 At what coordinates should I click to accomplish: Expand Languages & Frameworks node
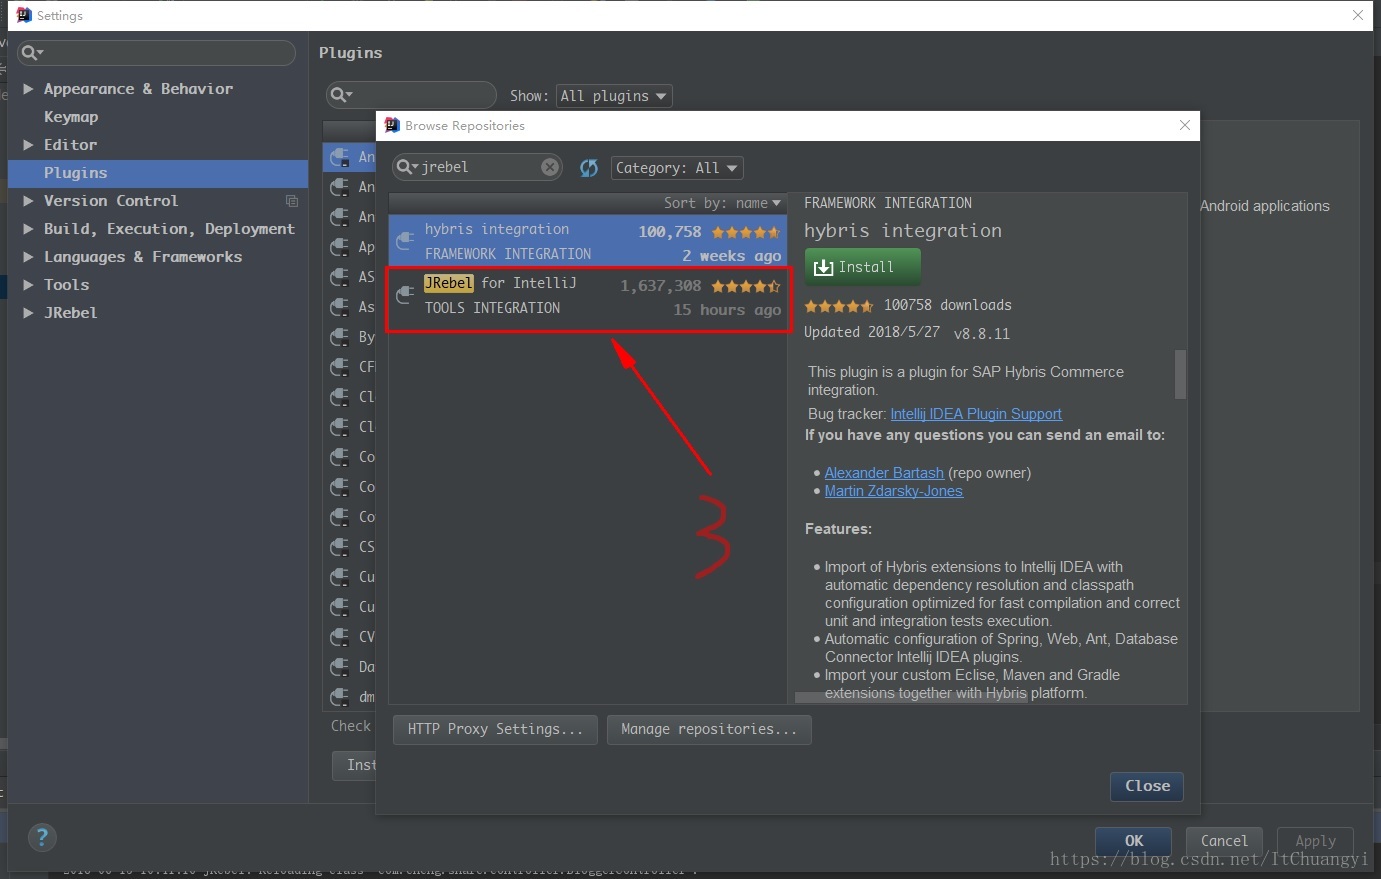click(x=28, y=257)
